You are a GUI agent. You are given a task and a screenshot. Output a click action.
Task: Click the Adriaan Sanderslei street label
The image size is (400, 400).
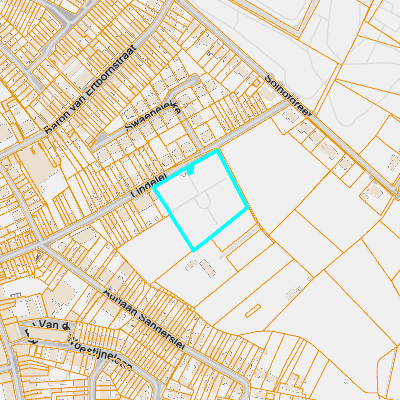click(144, 320)
